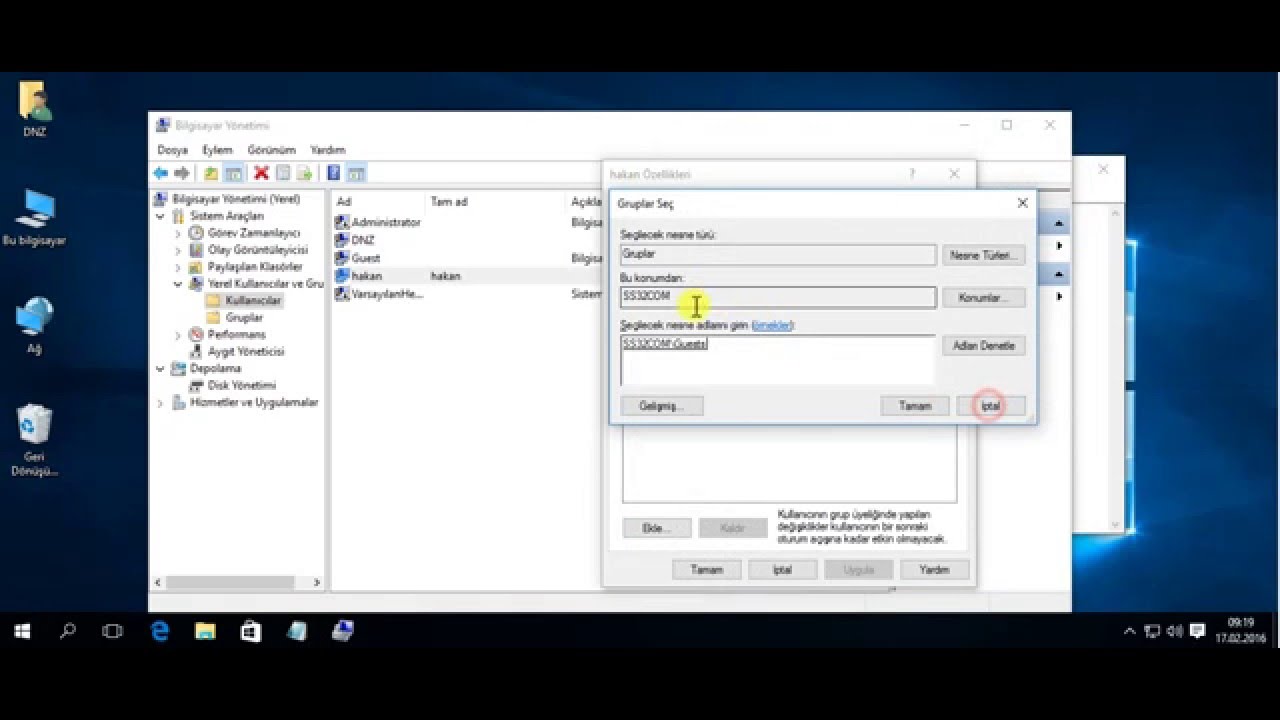Viewport: 1280px width, 720px height.
Task: Open the Recycle Bin desktop icon
Action: point(35,425)
